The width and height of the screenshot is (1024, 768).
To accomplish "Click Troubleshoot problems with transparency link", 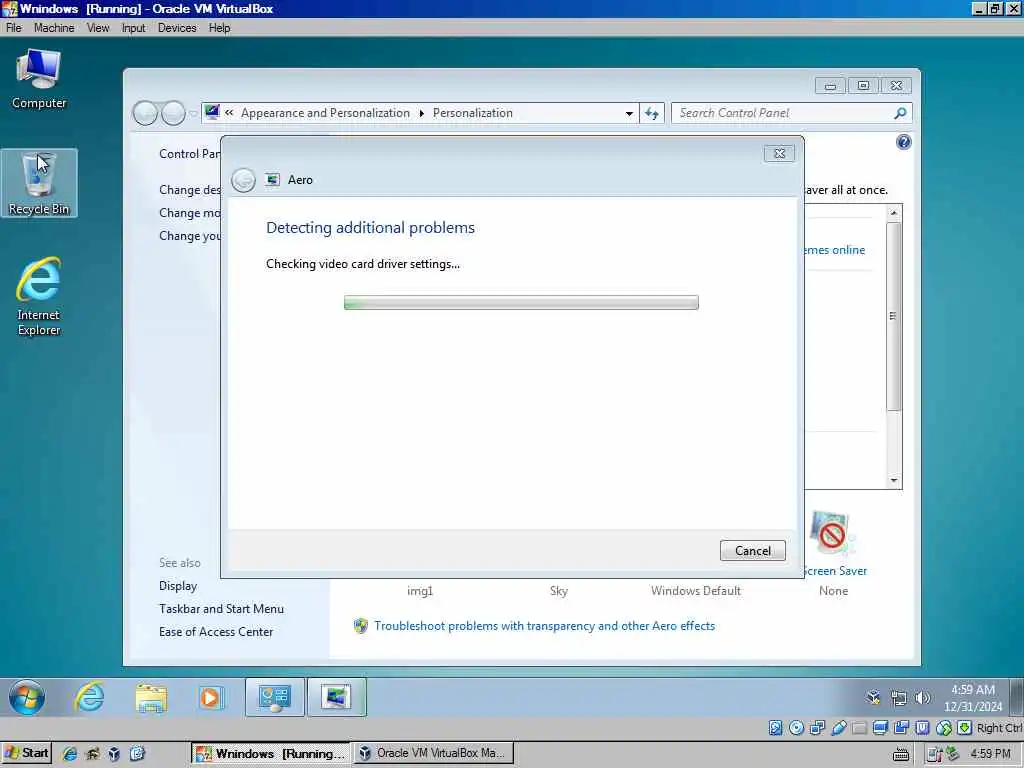I will pos(544,626).
